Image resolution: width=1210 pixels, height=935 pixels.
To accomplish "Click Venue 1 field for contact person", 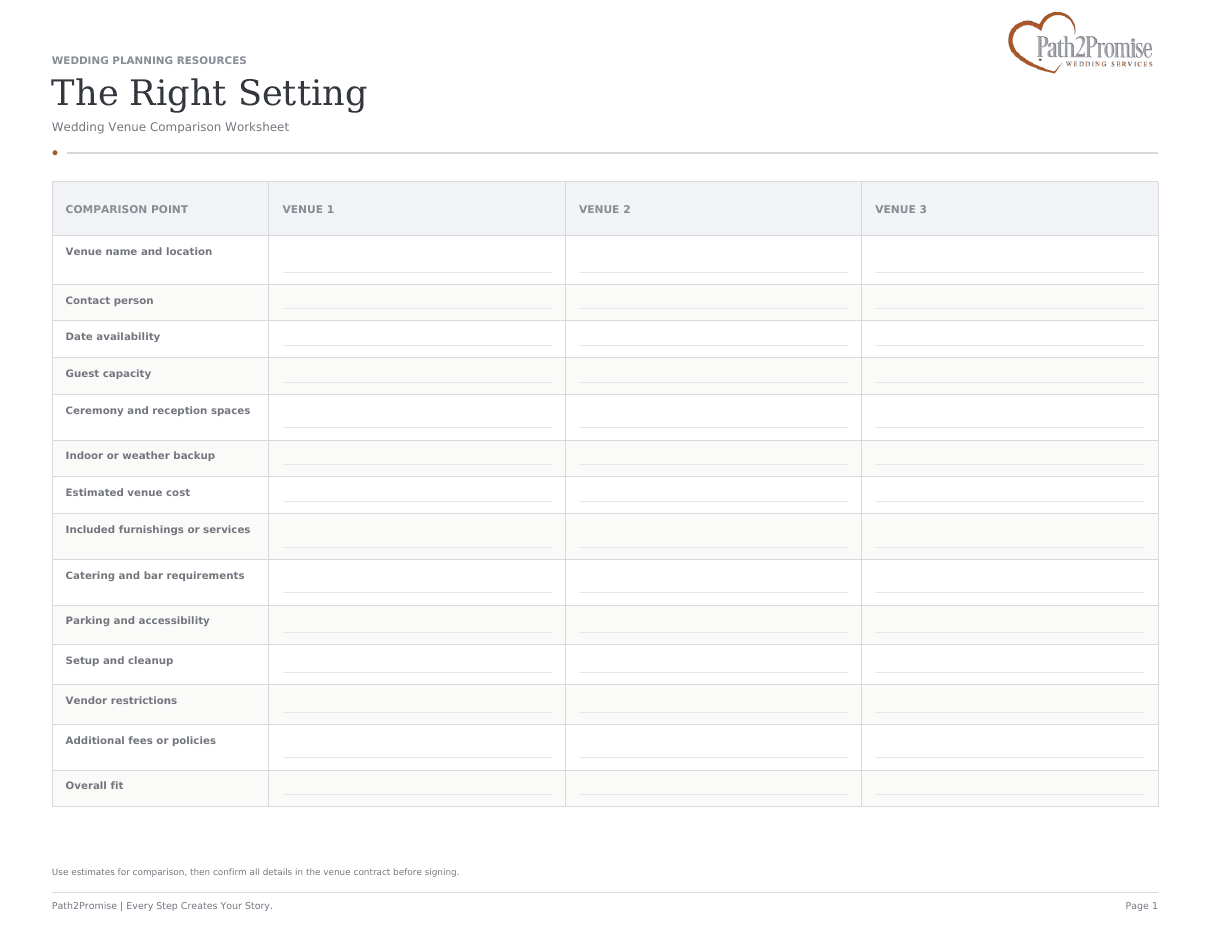I will pyautogui.click(x=417, y=303).
